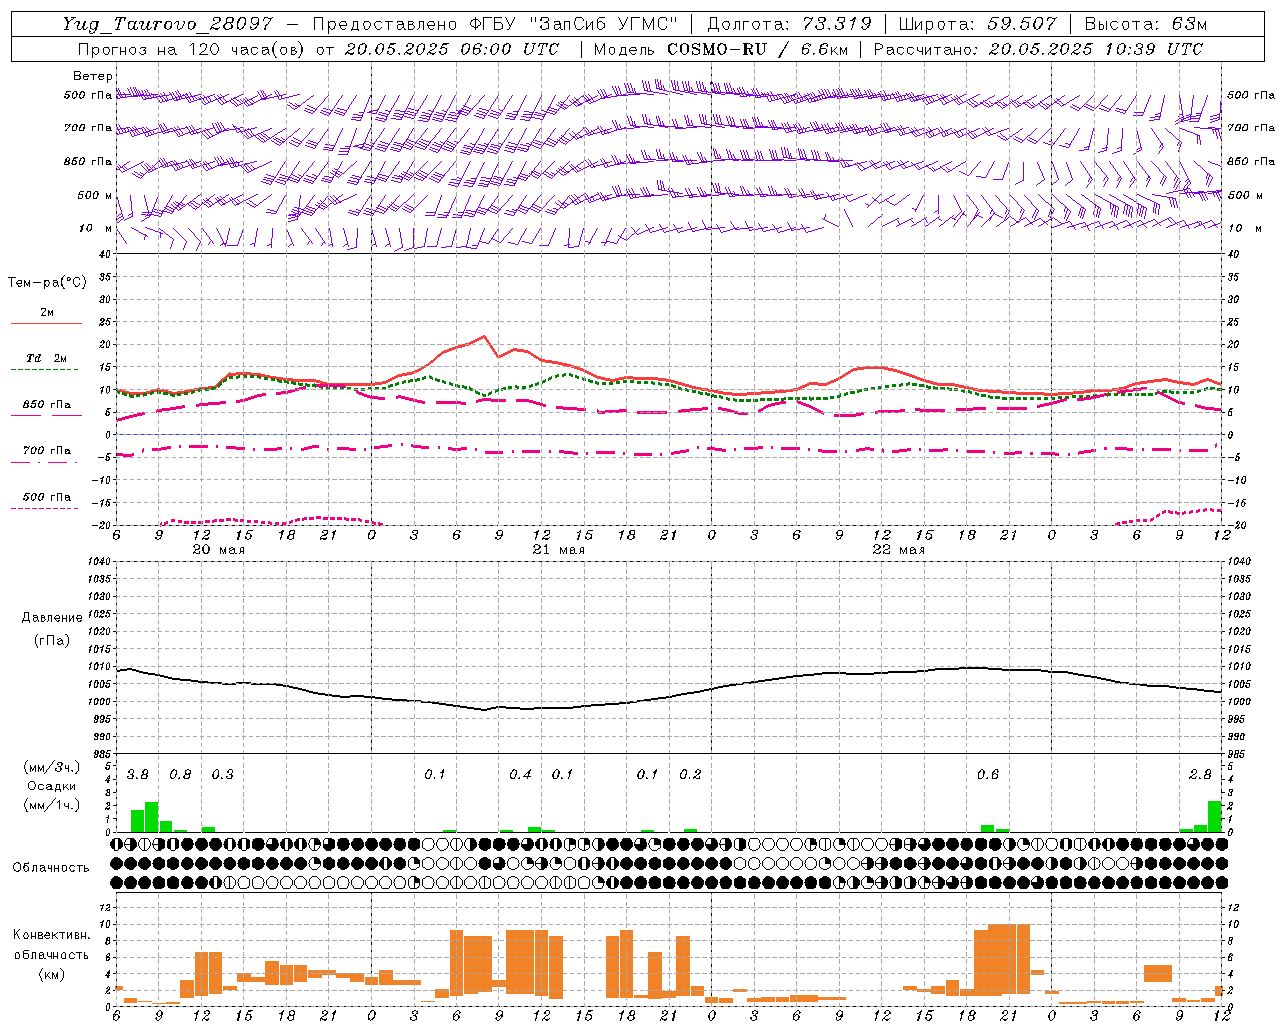Click the Ветер panel label
Image resolution: width=1280 pixels, height=1024 pixels.
point(93,76)
